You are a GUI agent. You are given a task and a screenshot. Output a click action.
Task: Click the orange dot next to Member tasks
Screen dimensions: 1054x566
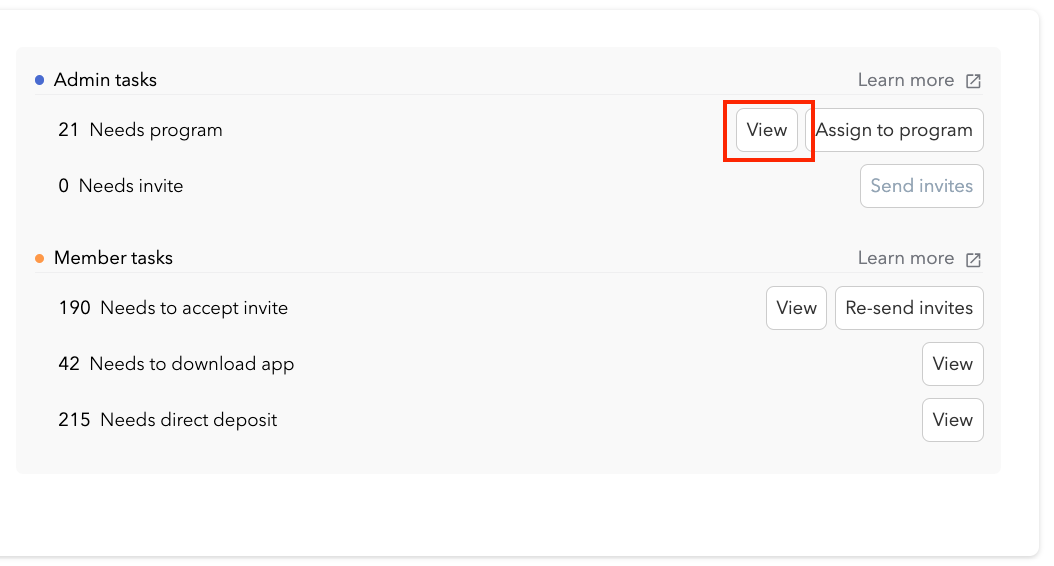coord(40,258)
